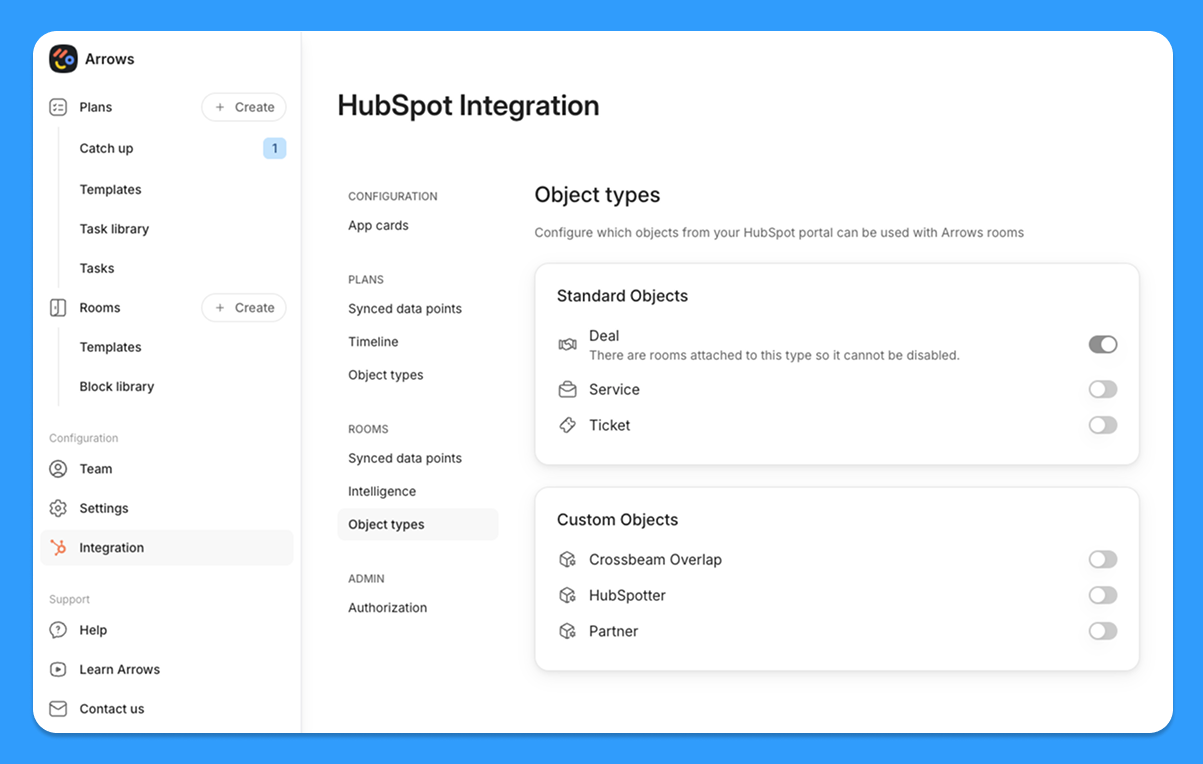Image resolution: width=1203 pixels, height=764 pixels.
Task: Click the Crossbeam Overlap label
Action: 655,560
